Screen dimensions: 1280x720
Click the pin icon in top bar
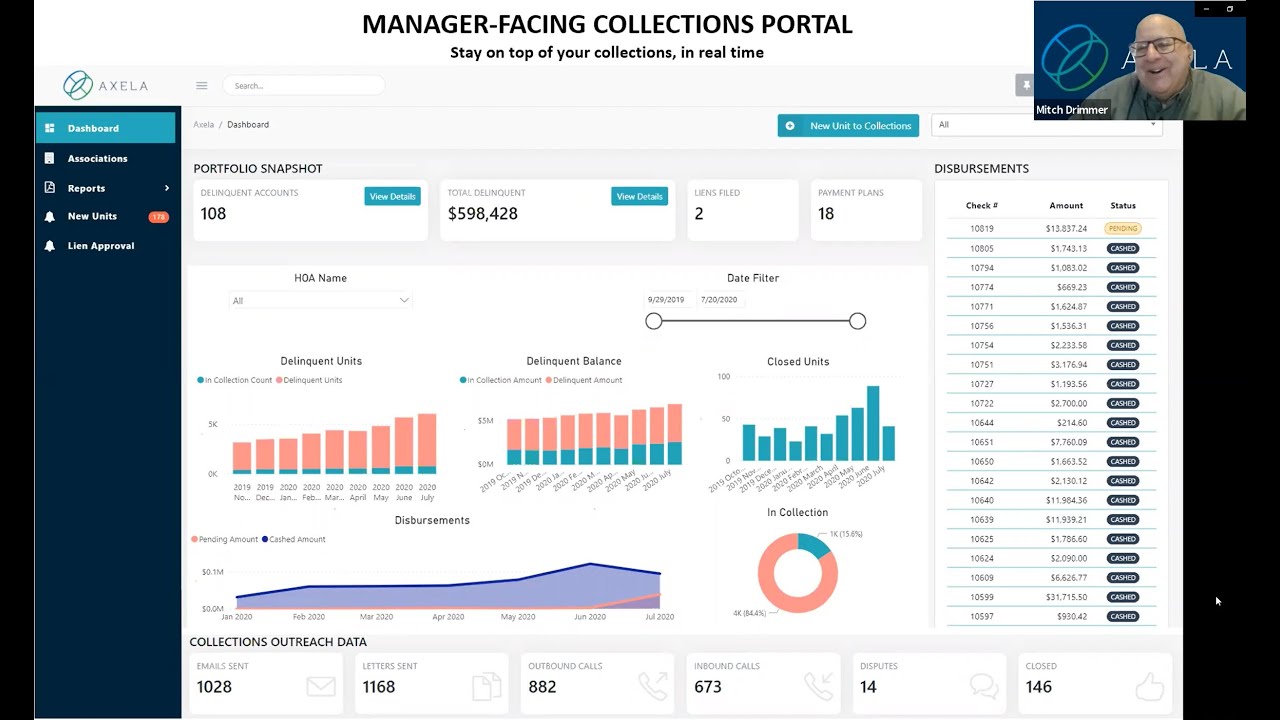click(1024, 86)
